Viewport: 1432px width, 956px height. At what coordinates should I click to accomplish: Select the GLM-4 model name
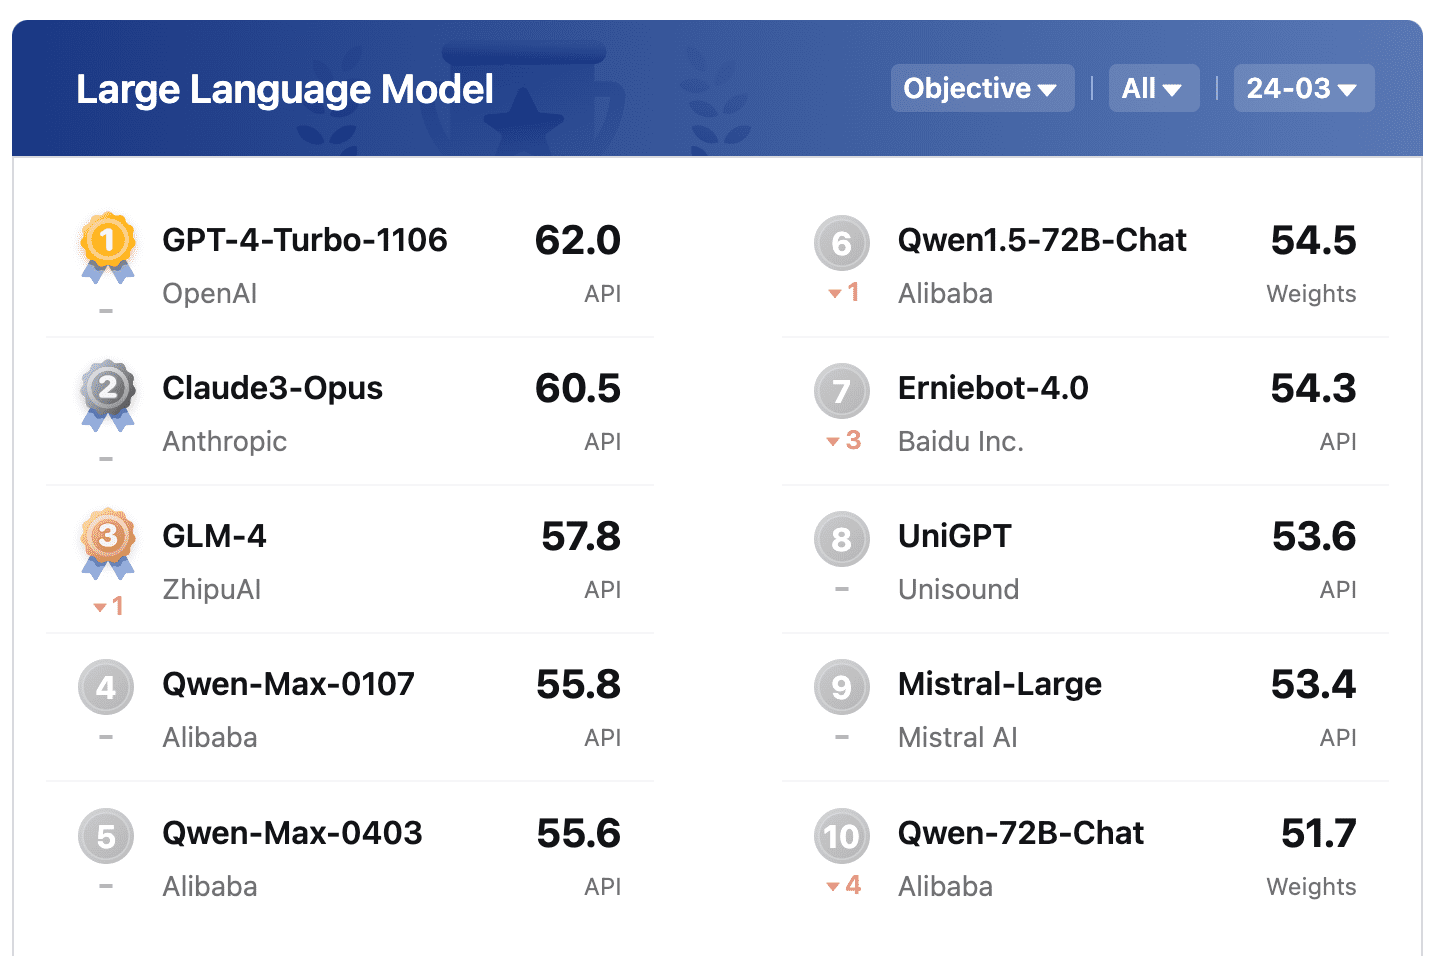tap(214, 536)
